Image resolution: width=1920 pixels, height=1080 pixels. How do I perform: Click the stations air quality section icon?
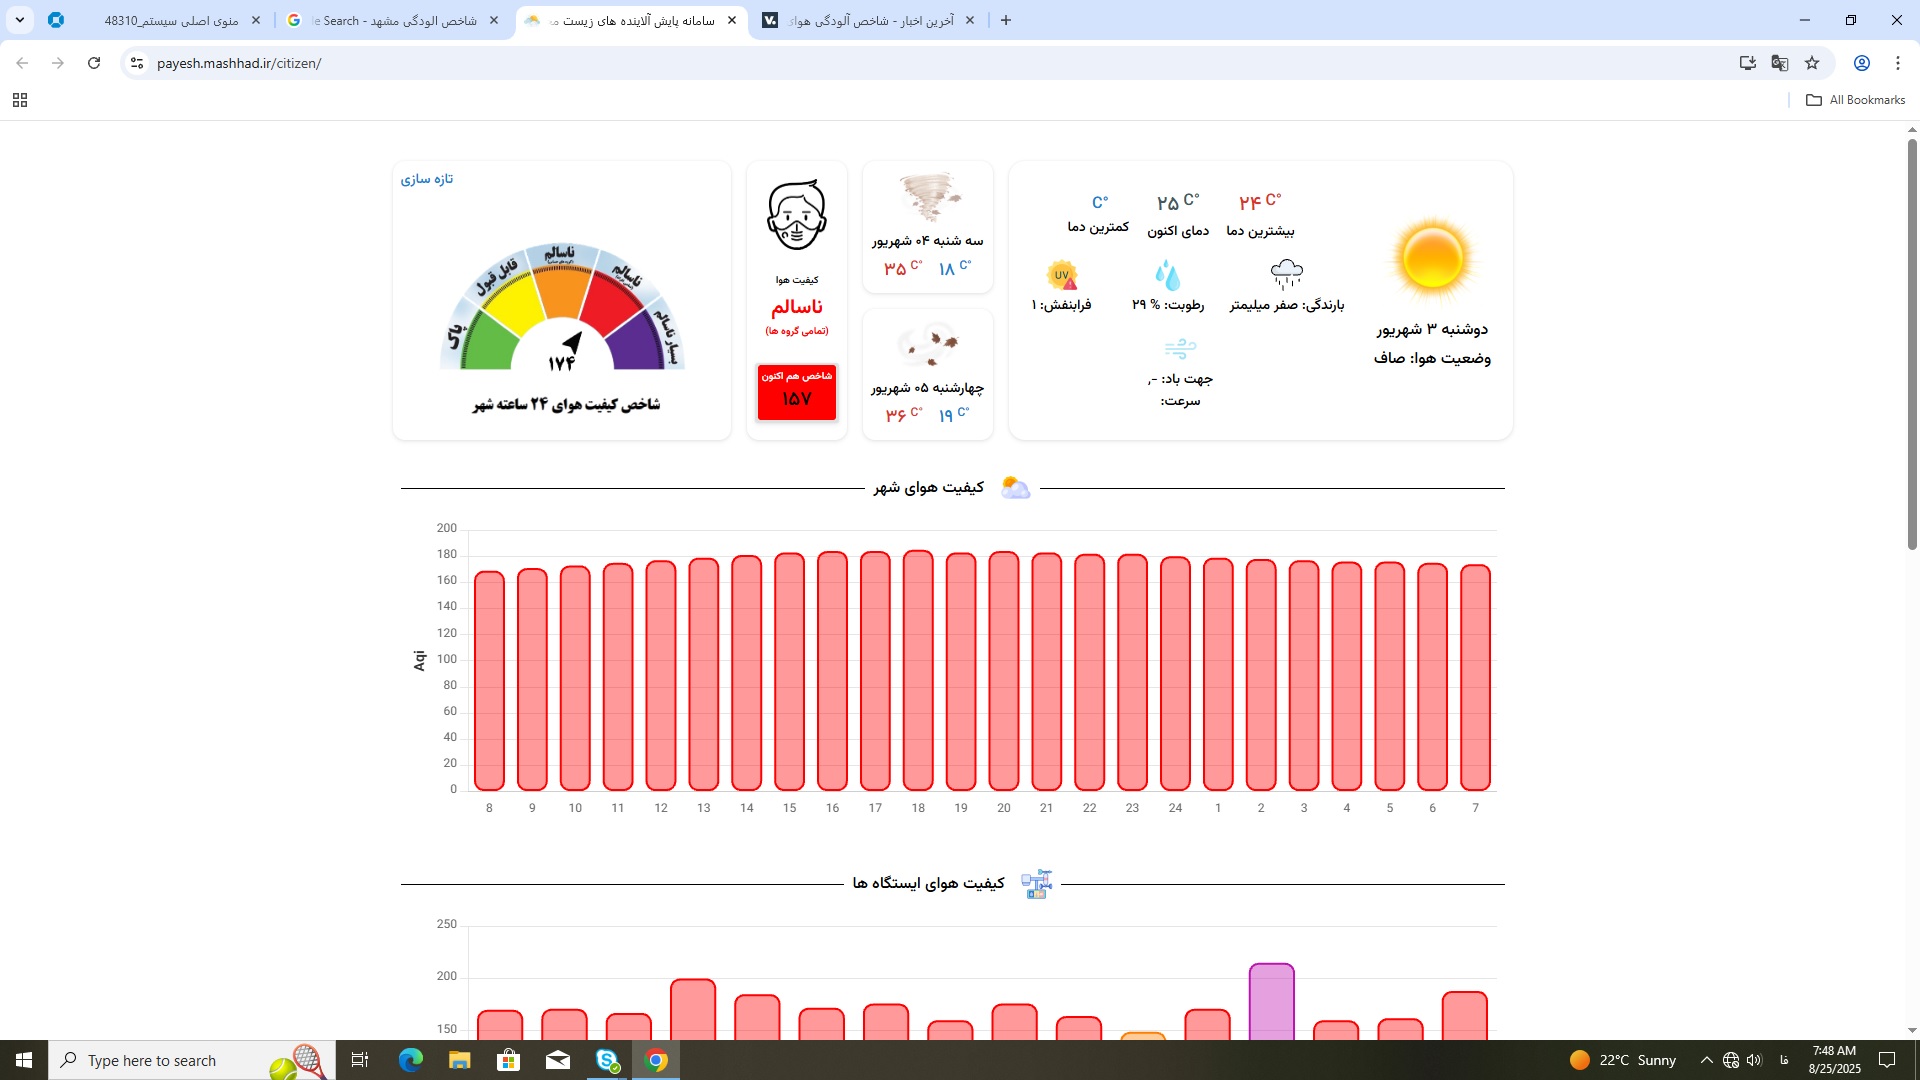tap(1036, 884)
